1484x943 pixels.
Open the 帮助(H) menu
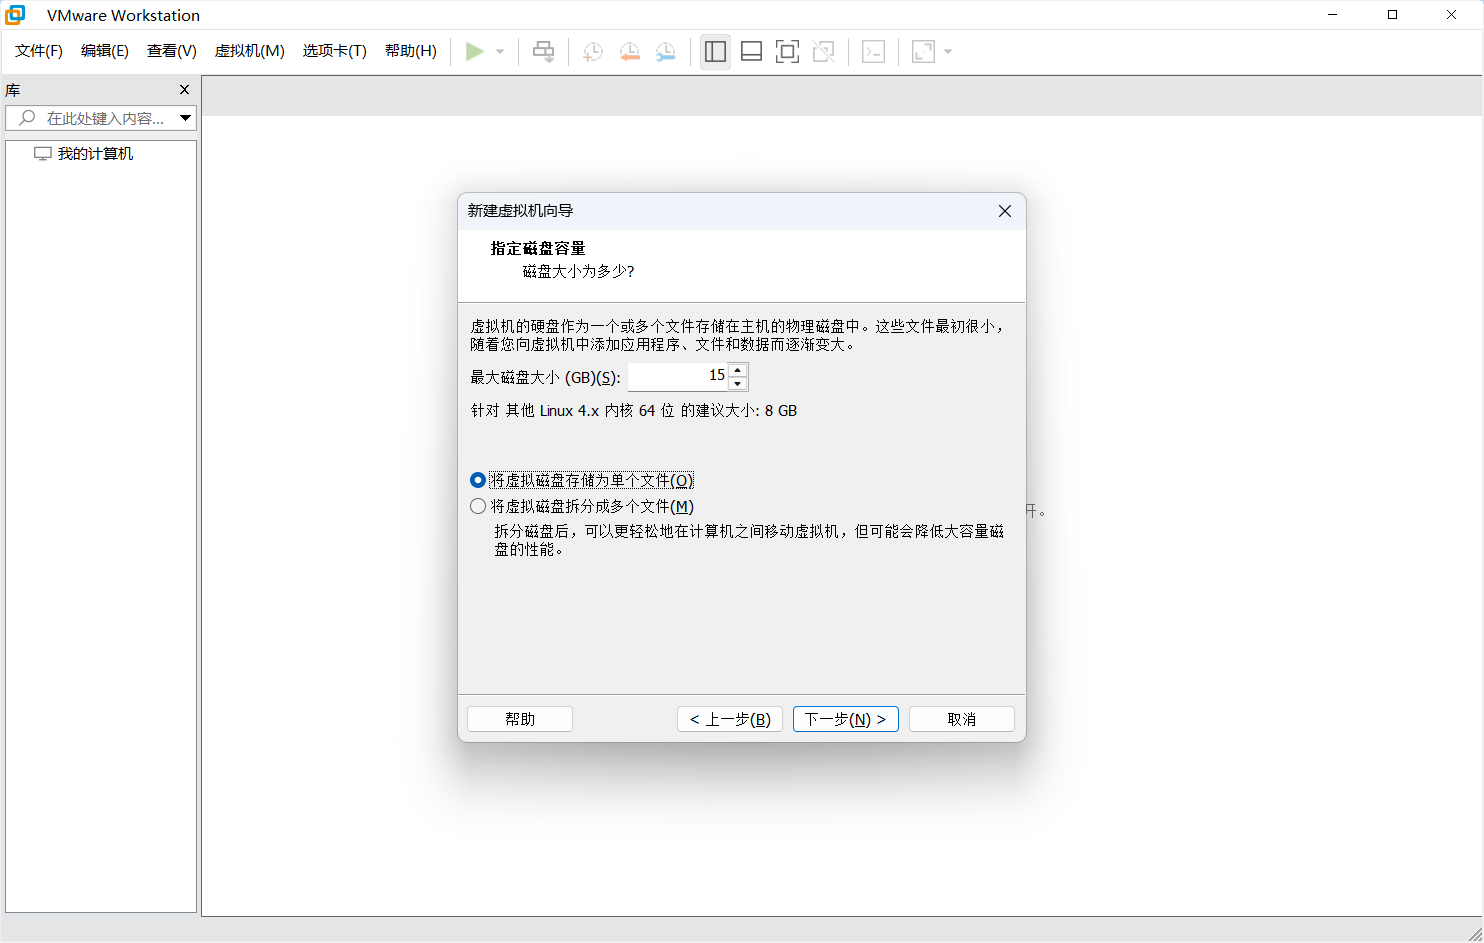411,51
